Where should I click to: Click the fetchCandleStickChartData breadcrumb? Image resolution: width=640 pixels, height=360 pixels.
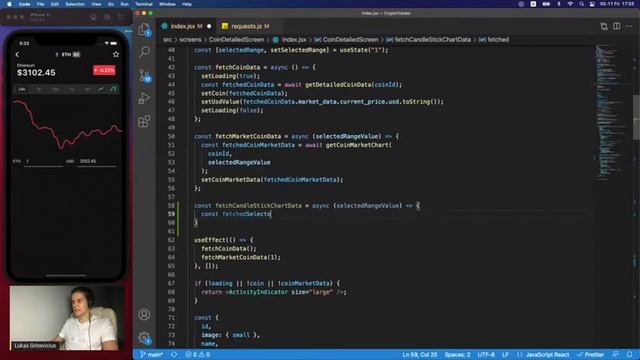[432, 40]
